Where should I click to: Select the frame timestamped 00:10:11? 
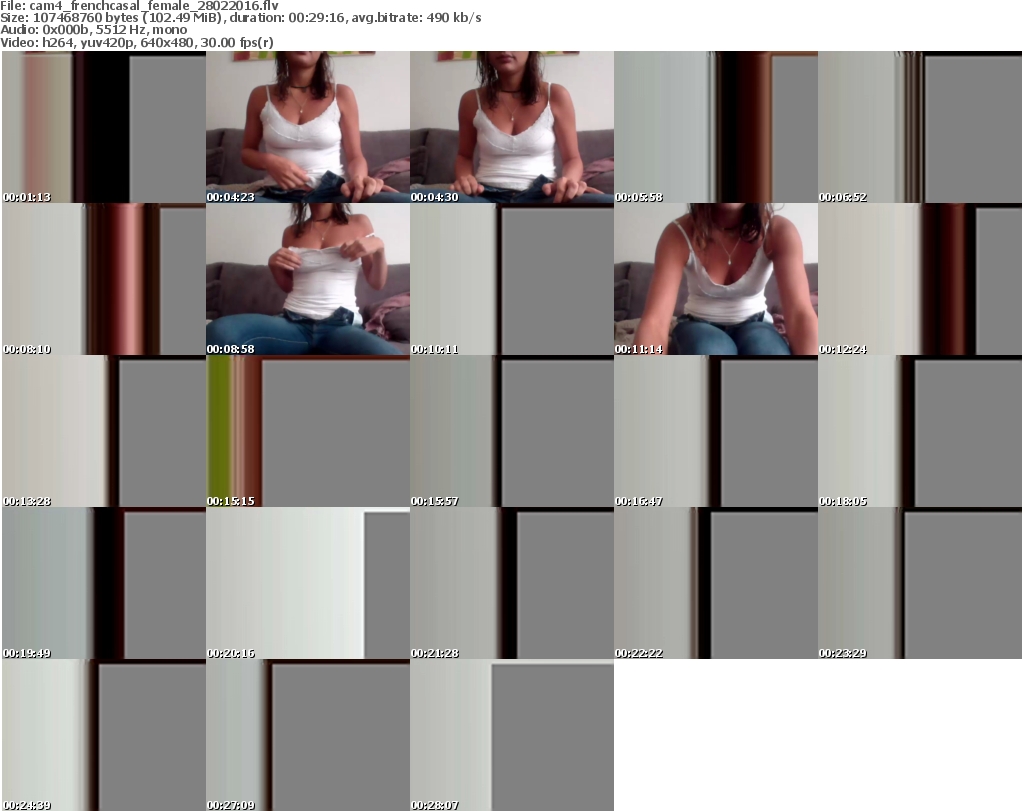tap(512, 279)
